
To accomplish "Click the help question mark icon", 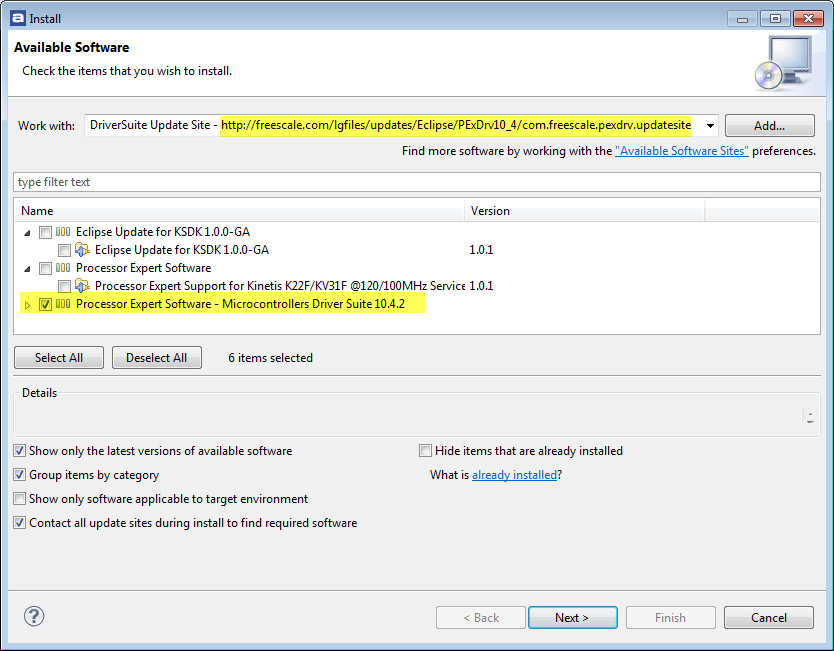I will pyautogui.click(x=34, y=617).
